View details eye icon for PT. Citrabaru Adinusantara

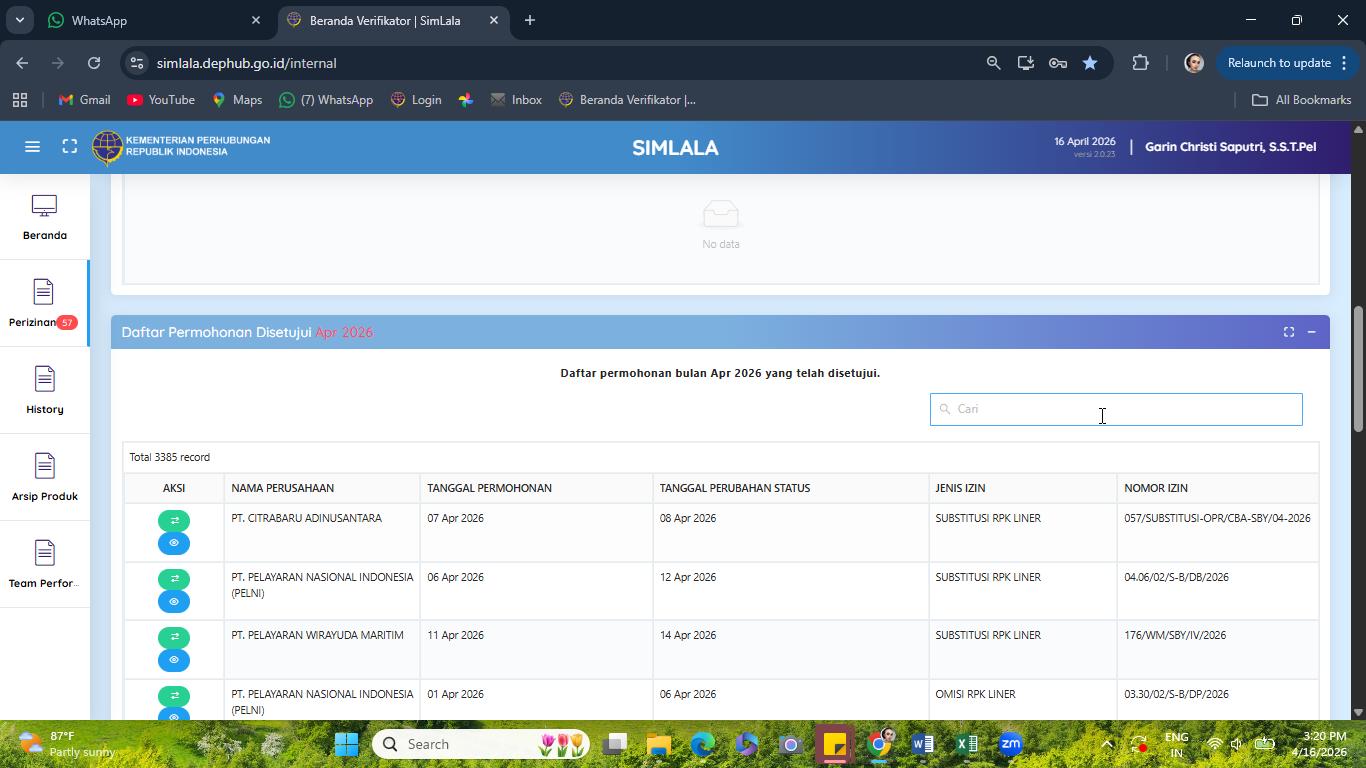(174, 543)
